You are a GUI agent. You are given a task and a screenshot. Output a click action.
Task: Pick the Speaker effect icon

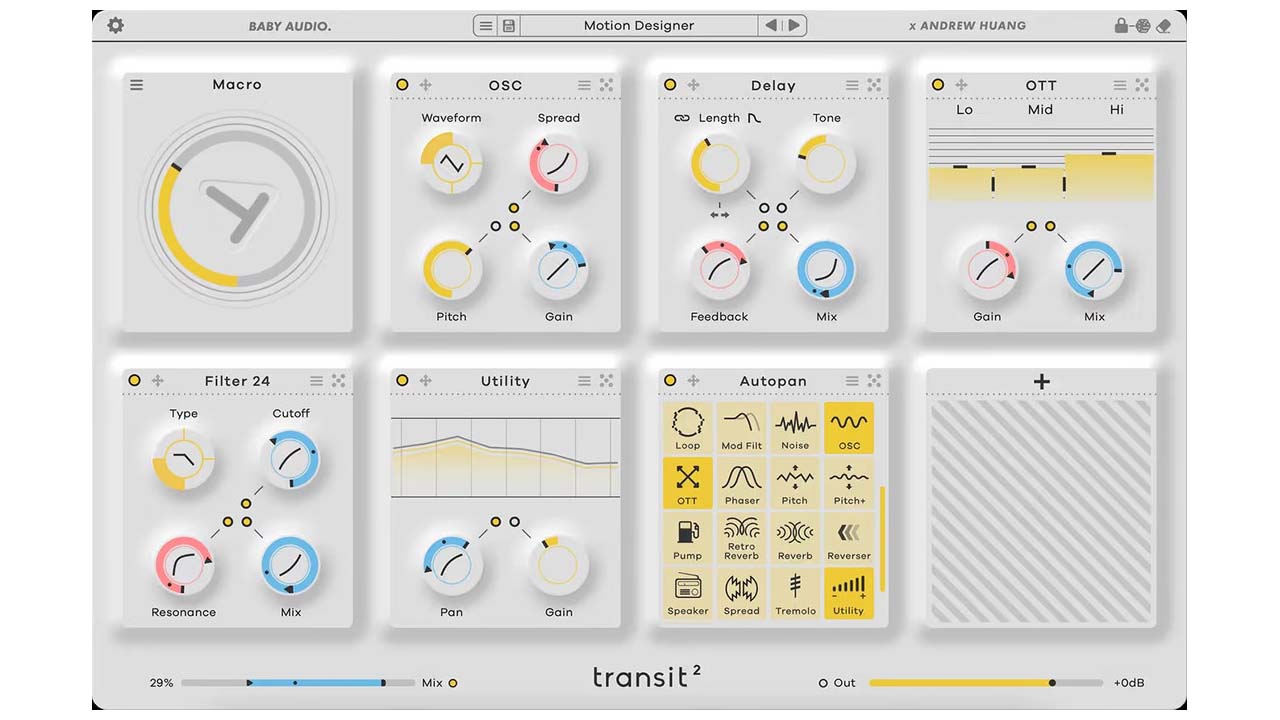[x=687, y=592]
